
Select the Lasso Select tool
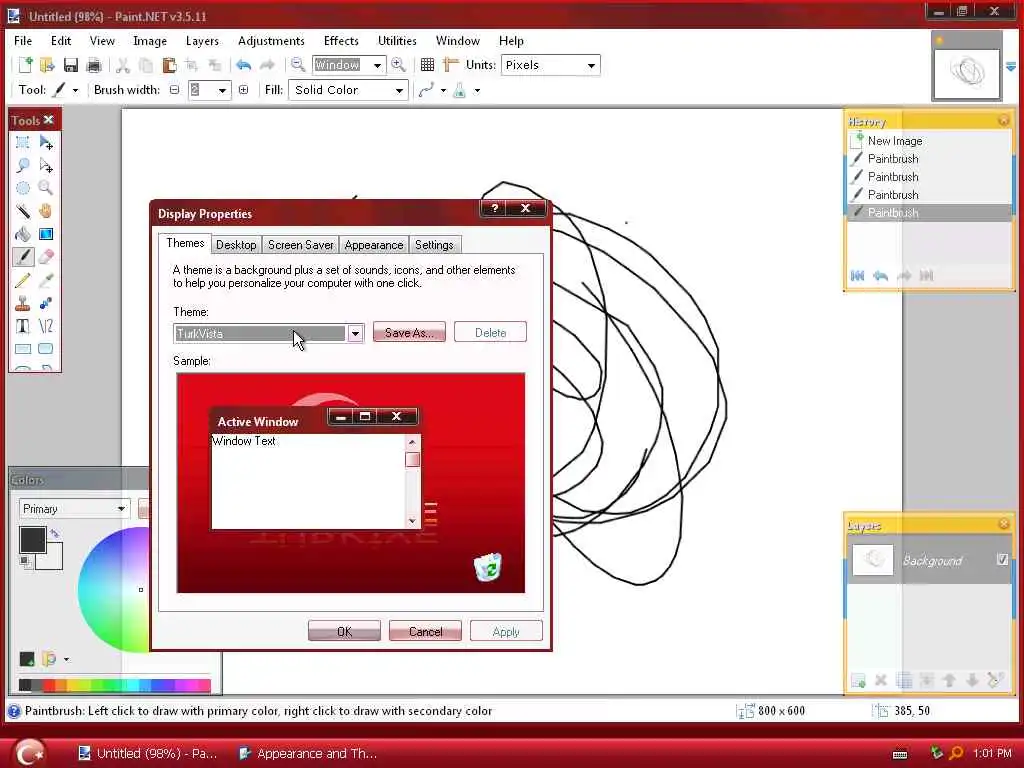[23, 165]
